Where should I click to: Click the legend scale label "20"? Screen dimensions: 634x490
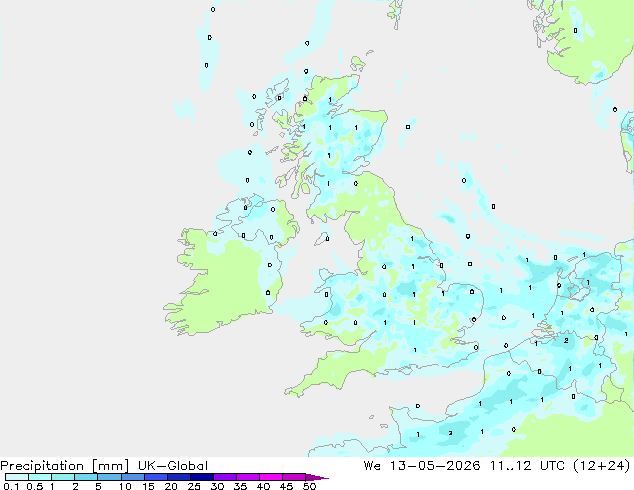(x=171, y=486)
